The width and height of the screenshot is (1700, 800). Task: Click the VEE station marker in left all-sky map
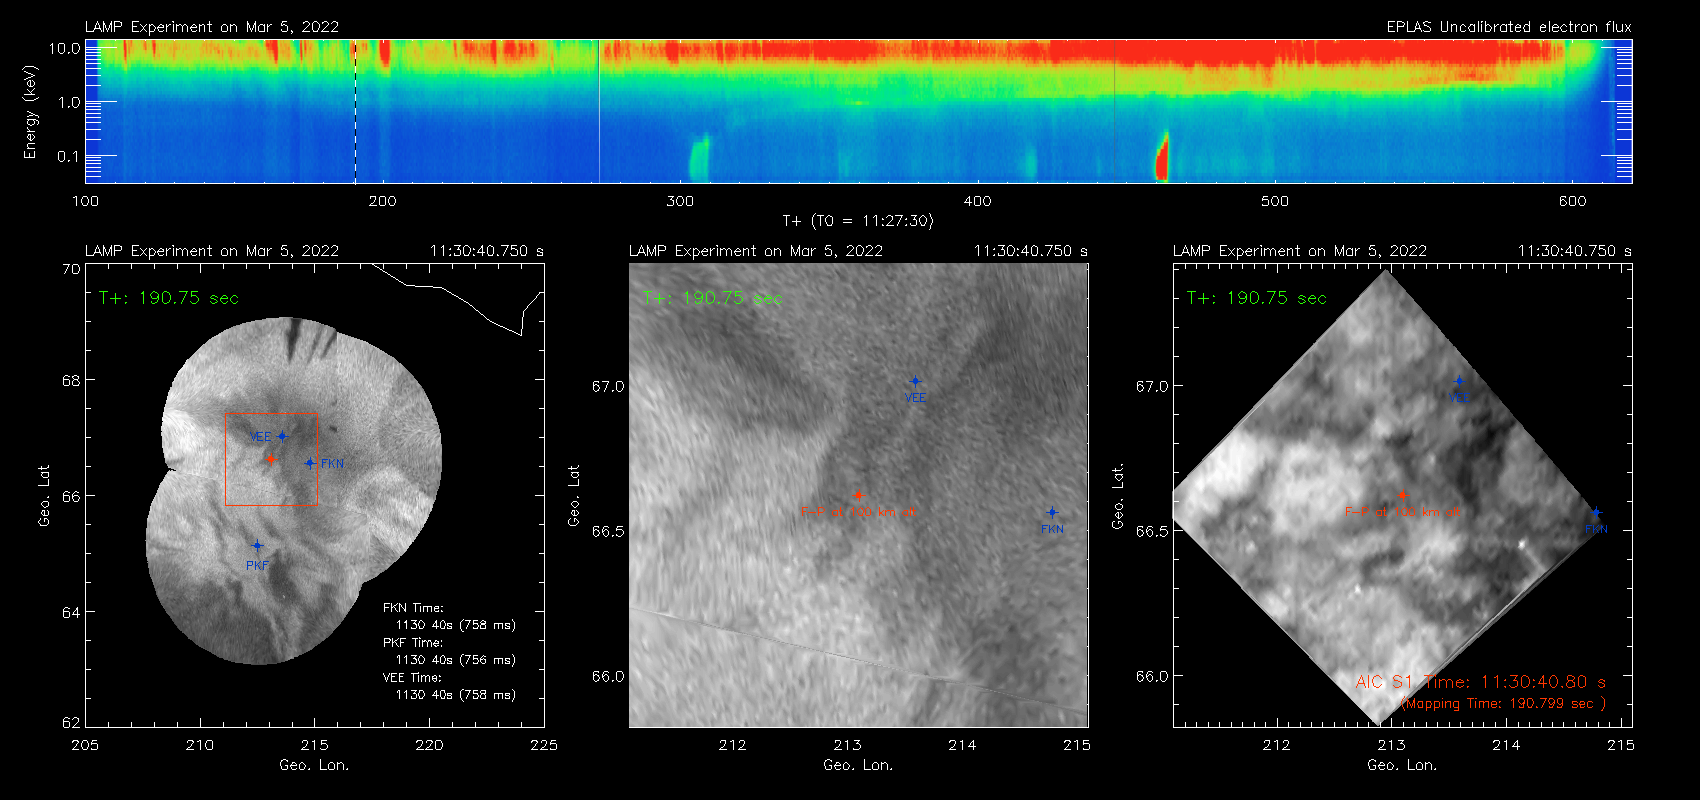[282, 436]
